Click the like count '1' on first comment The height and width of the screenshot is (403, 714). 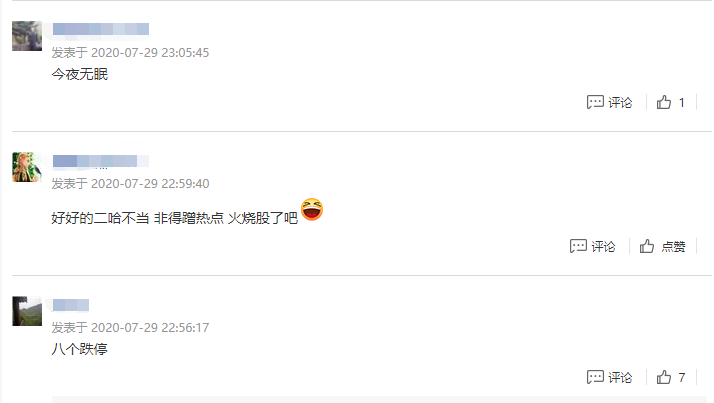[682, 102]
